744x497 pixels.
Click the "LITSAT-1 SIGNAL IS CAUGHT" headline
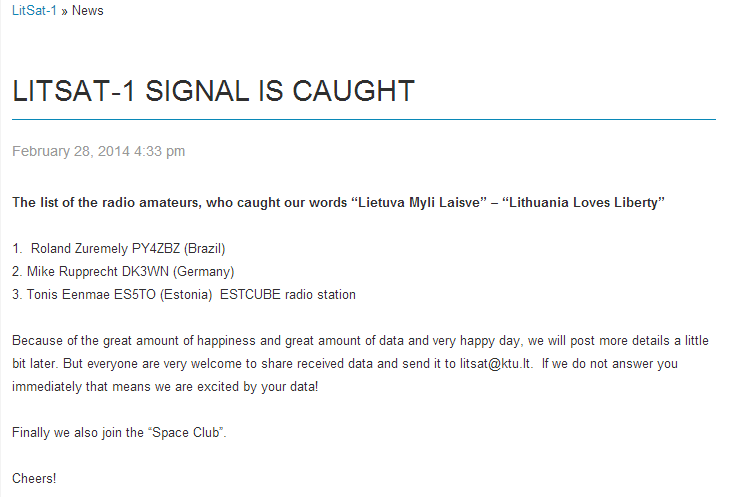tap(213, 91)
